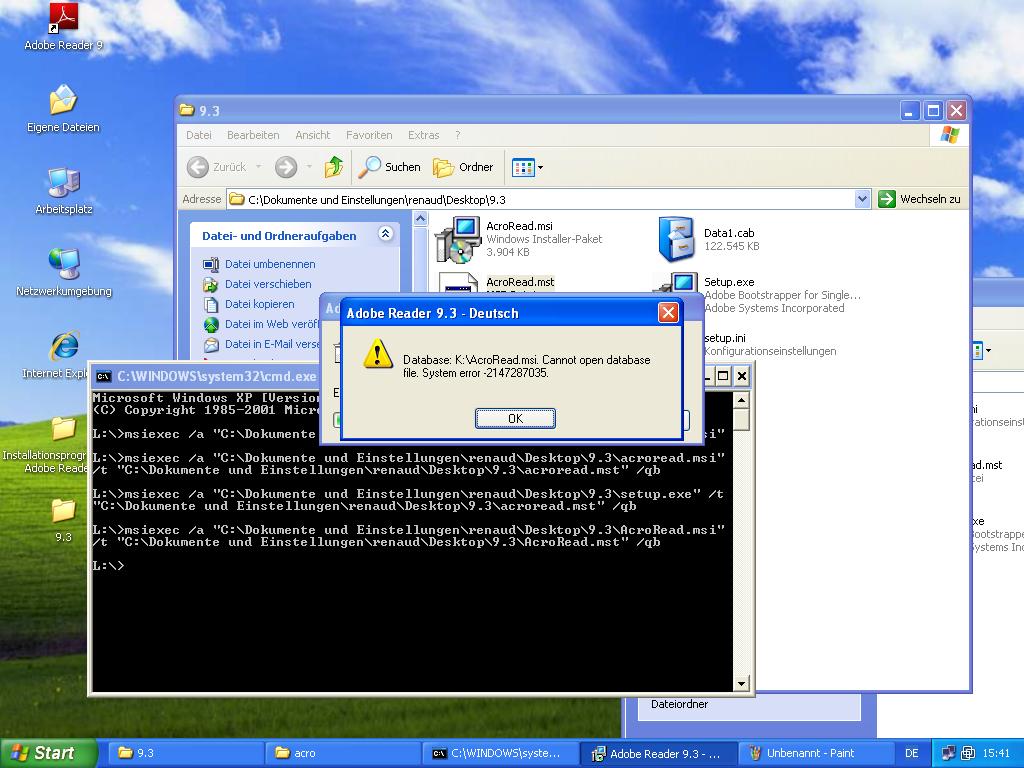This screenshot has width=1024, height=768.
Task: Select the AcroRead.msi file icon
Action: click(x=458, y=239)
